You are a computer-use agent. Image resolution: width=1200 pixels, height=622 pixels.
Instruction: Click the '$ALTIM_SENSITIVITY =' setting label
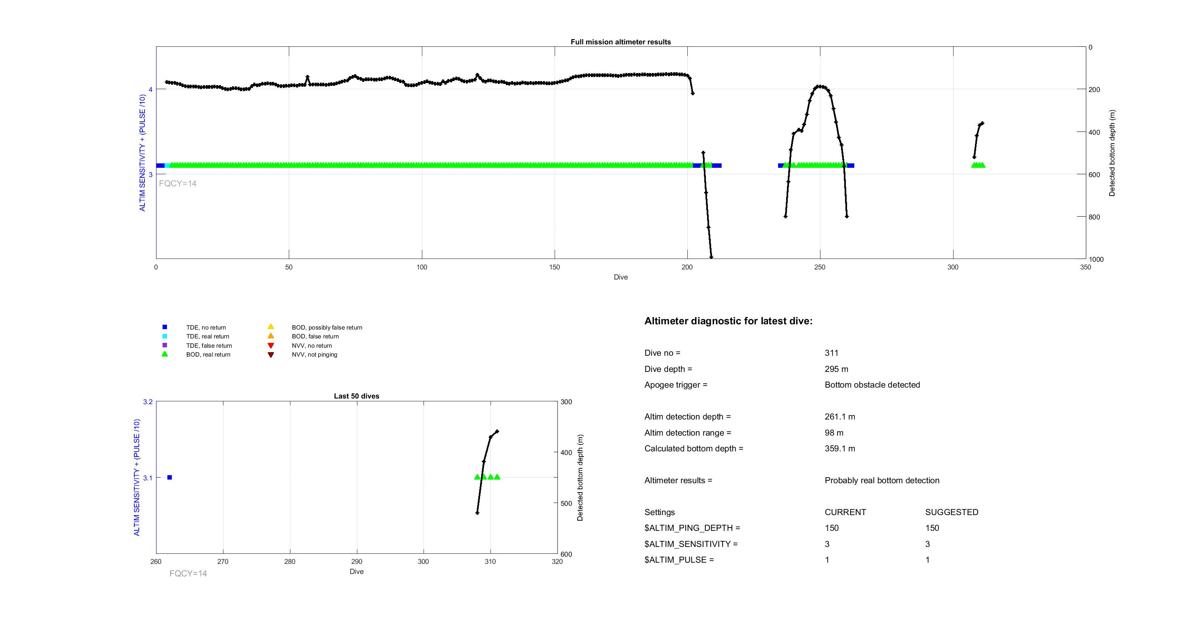691,544
